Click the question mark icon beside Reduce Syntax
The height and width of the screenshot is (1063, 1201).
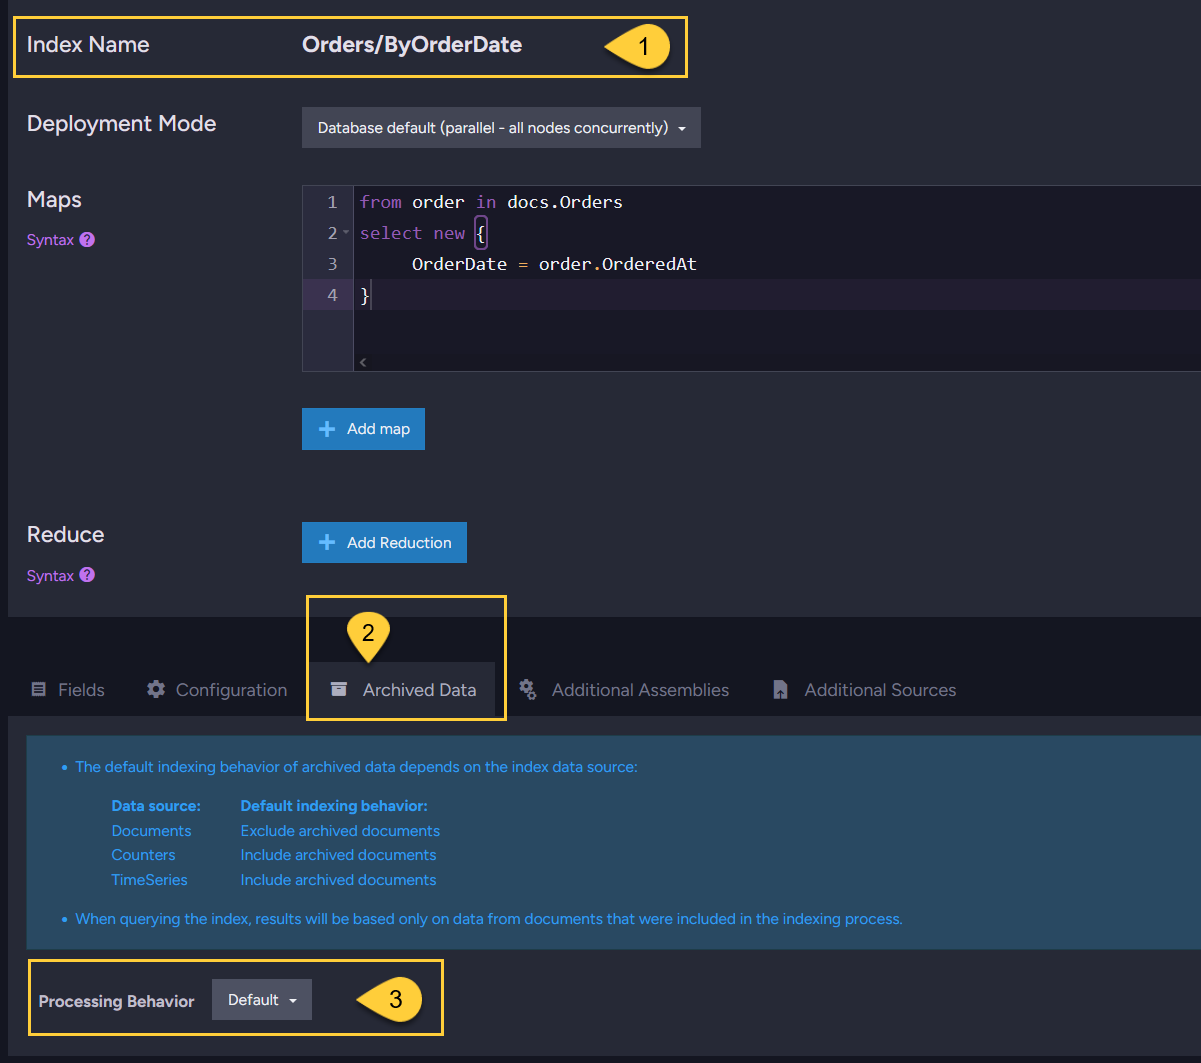click(x=87, y=575)
